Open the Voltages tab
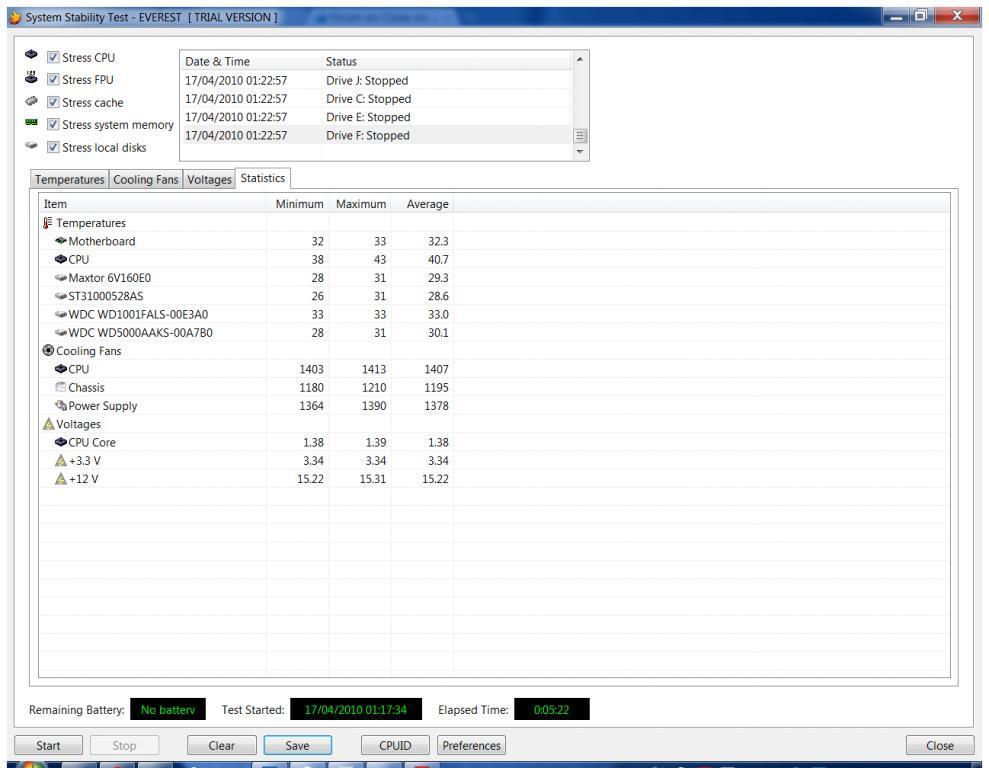 [x=209, y=180]
